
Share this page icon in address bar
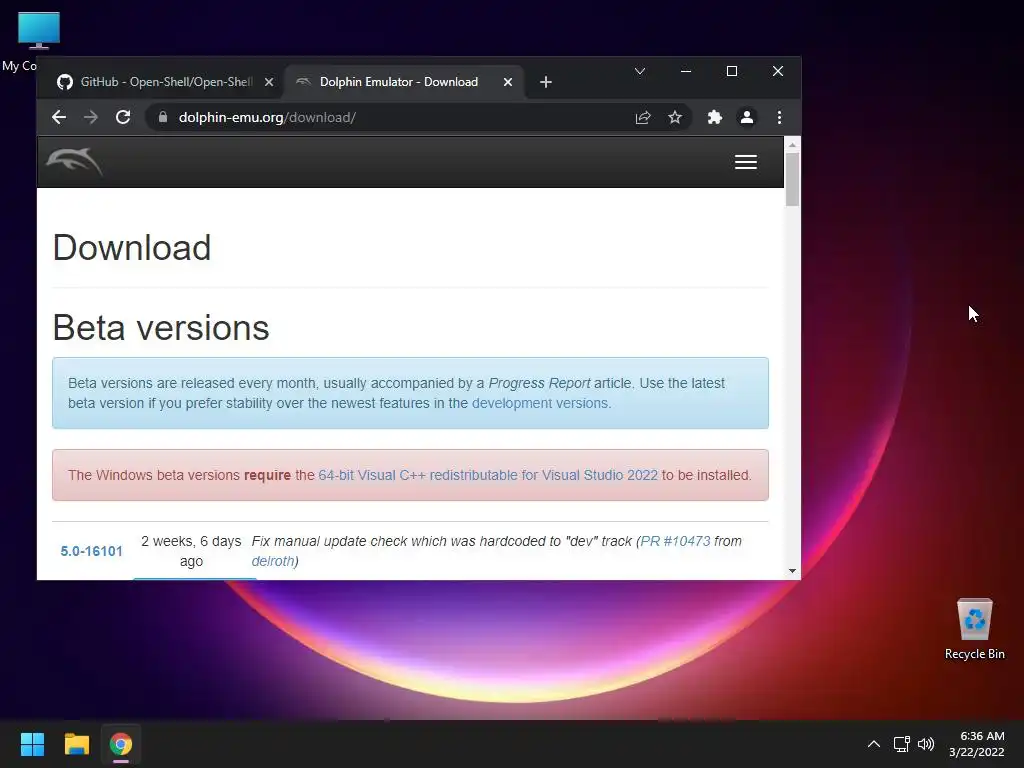pos(643,118)
